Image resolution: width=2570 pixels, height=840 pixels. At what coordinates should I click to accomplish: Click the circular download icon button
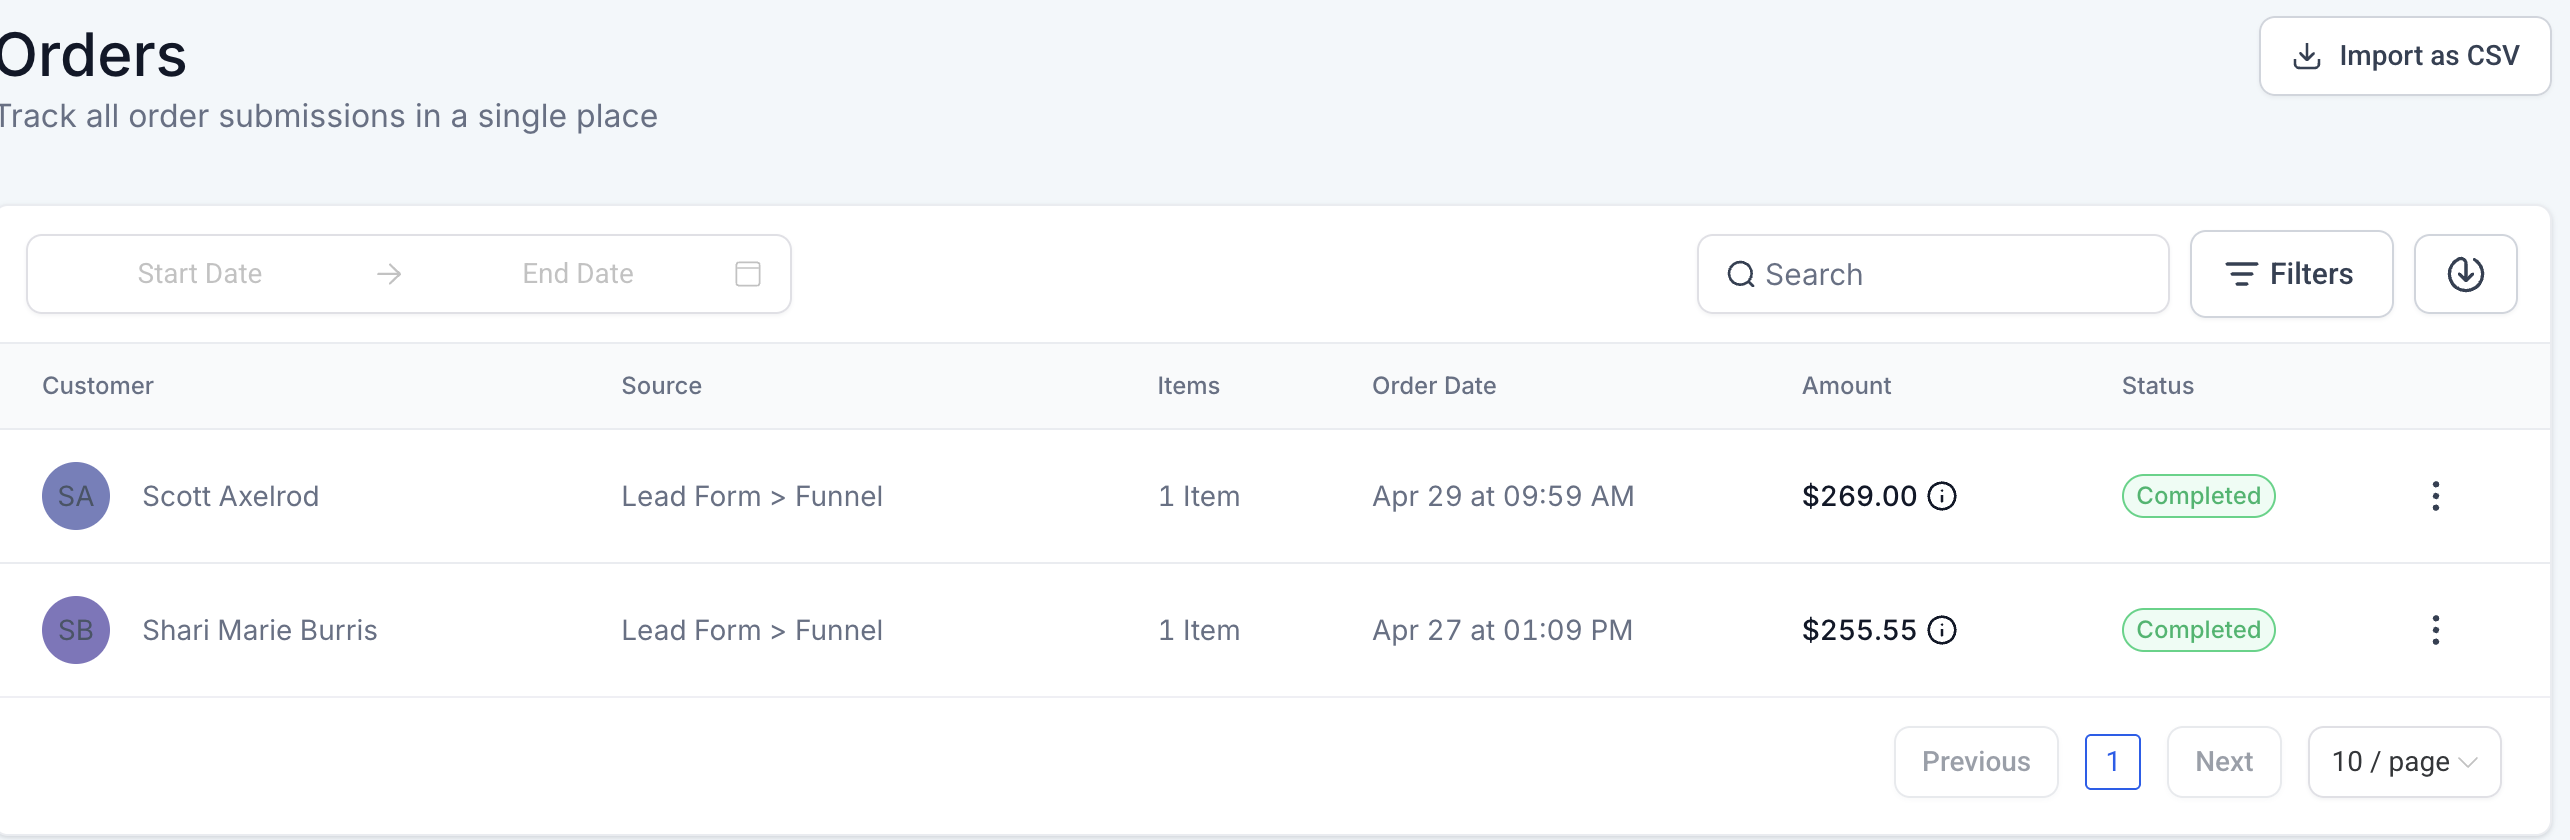point(2465,274)
